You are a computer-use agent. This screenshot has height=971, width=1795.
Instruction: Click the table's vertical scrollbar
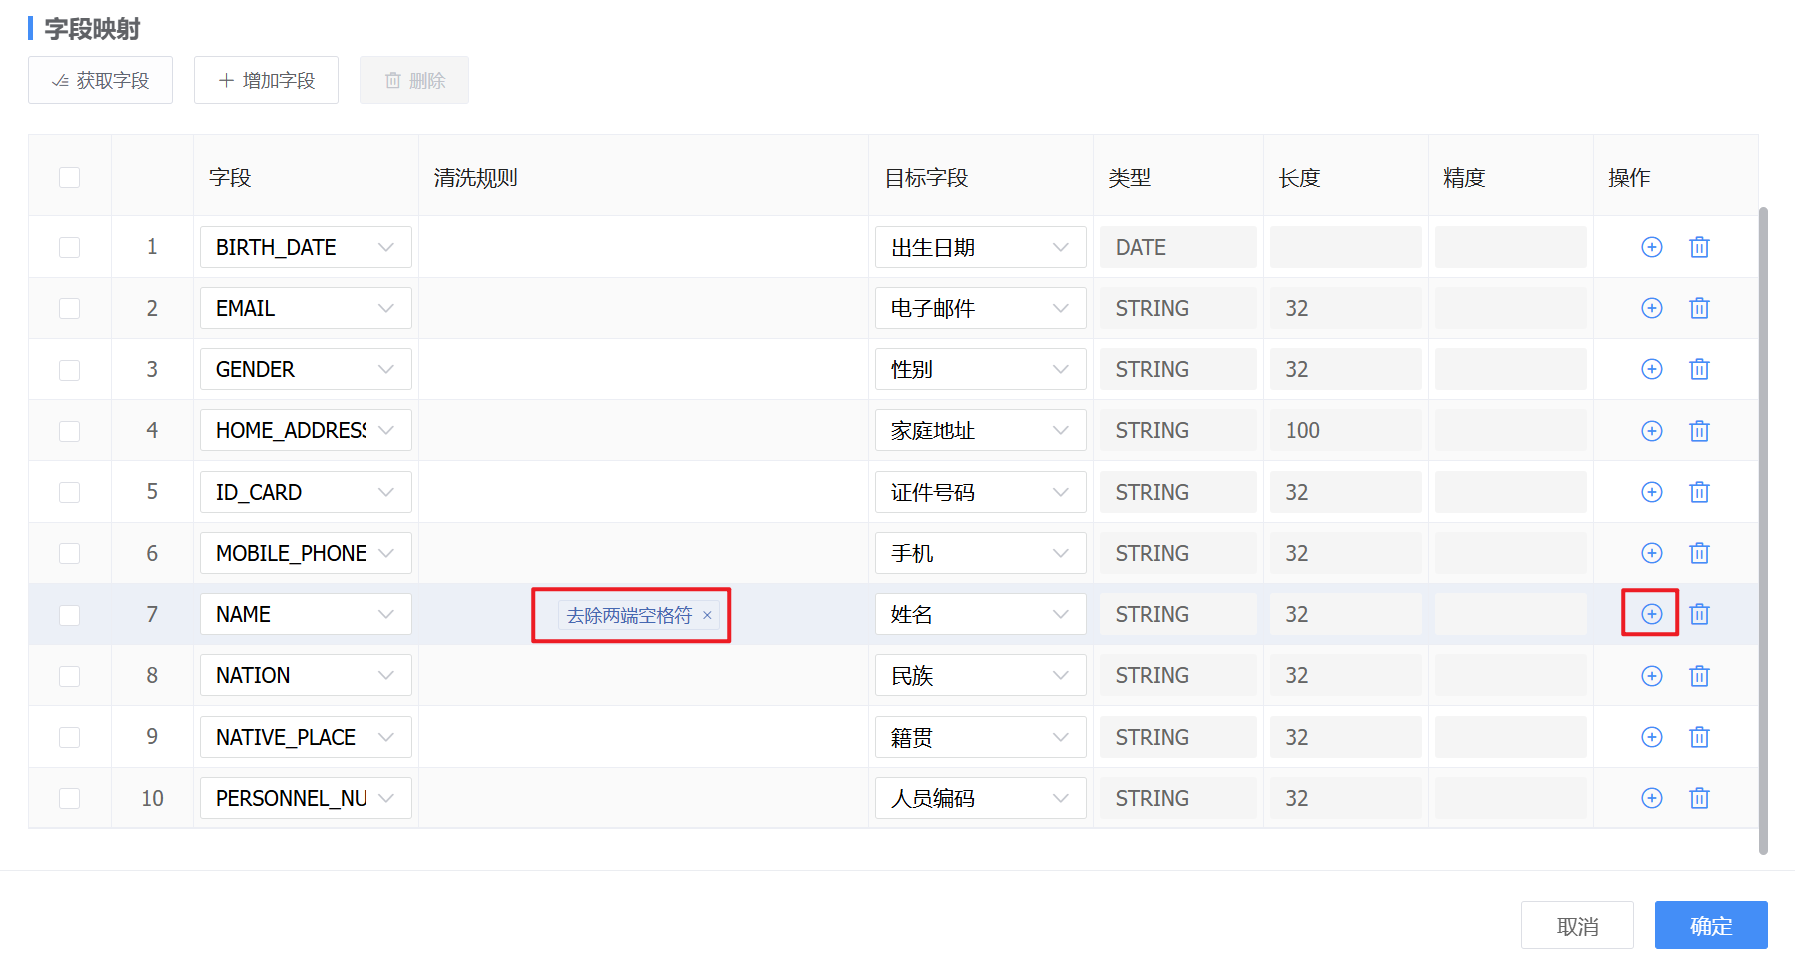tap(1763, 530)
